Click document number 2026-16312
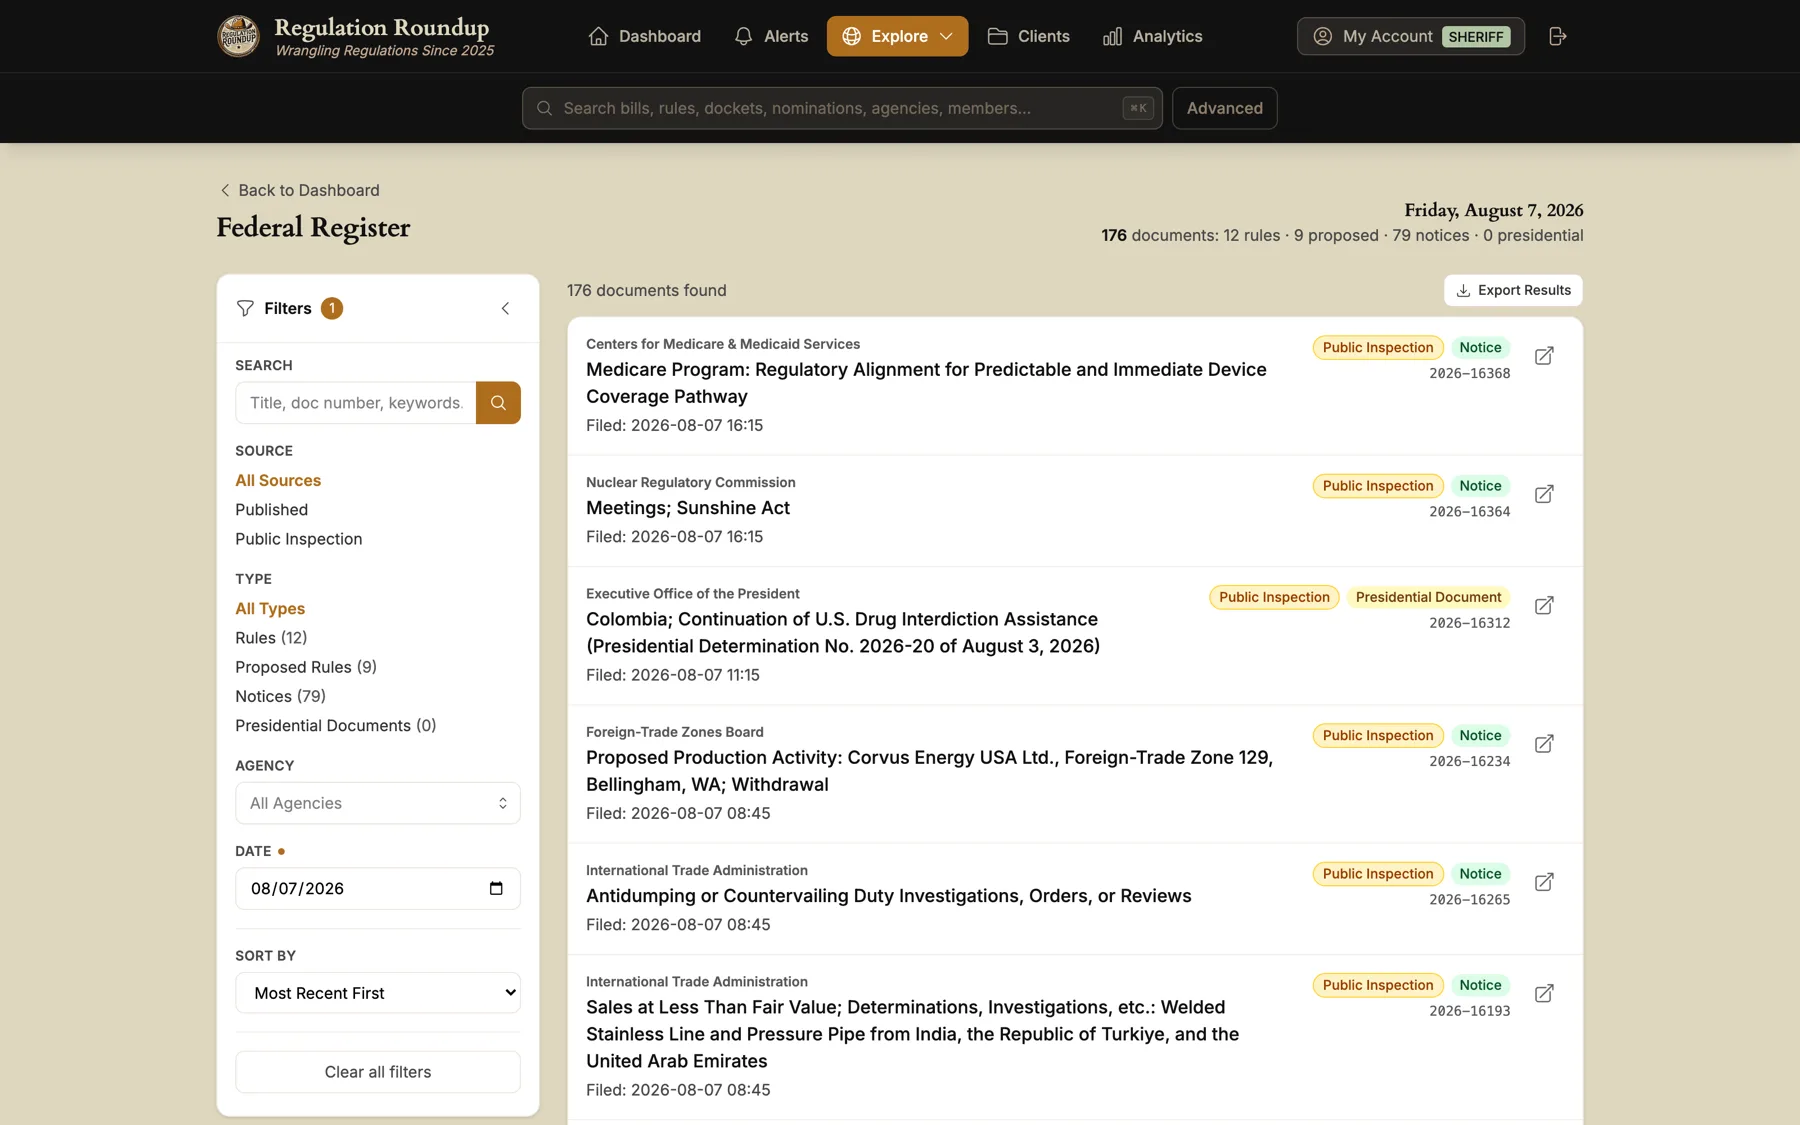The width and height of the screenshot is (1800, 1125). tap(1469, 622)
